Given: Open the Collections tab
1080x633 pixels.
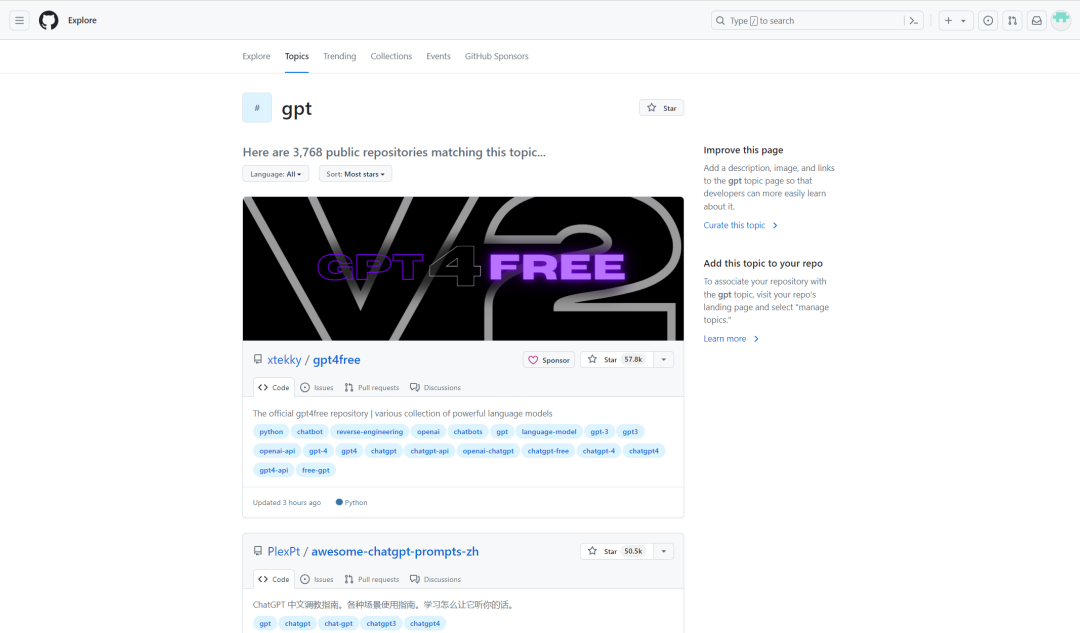Looking at the screenshot, I should pos(391,56).
